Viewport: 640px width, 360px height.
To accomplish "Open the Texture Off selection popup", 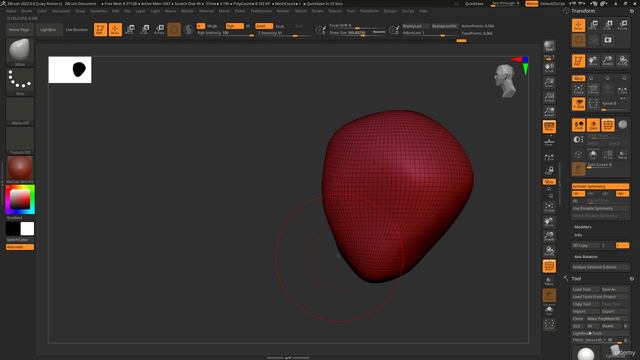I will point(20,140).
